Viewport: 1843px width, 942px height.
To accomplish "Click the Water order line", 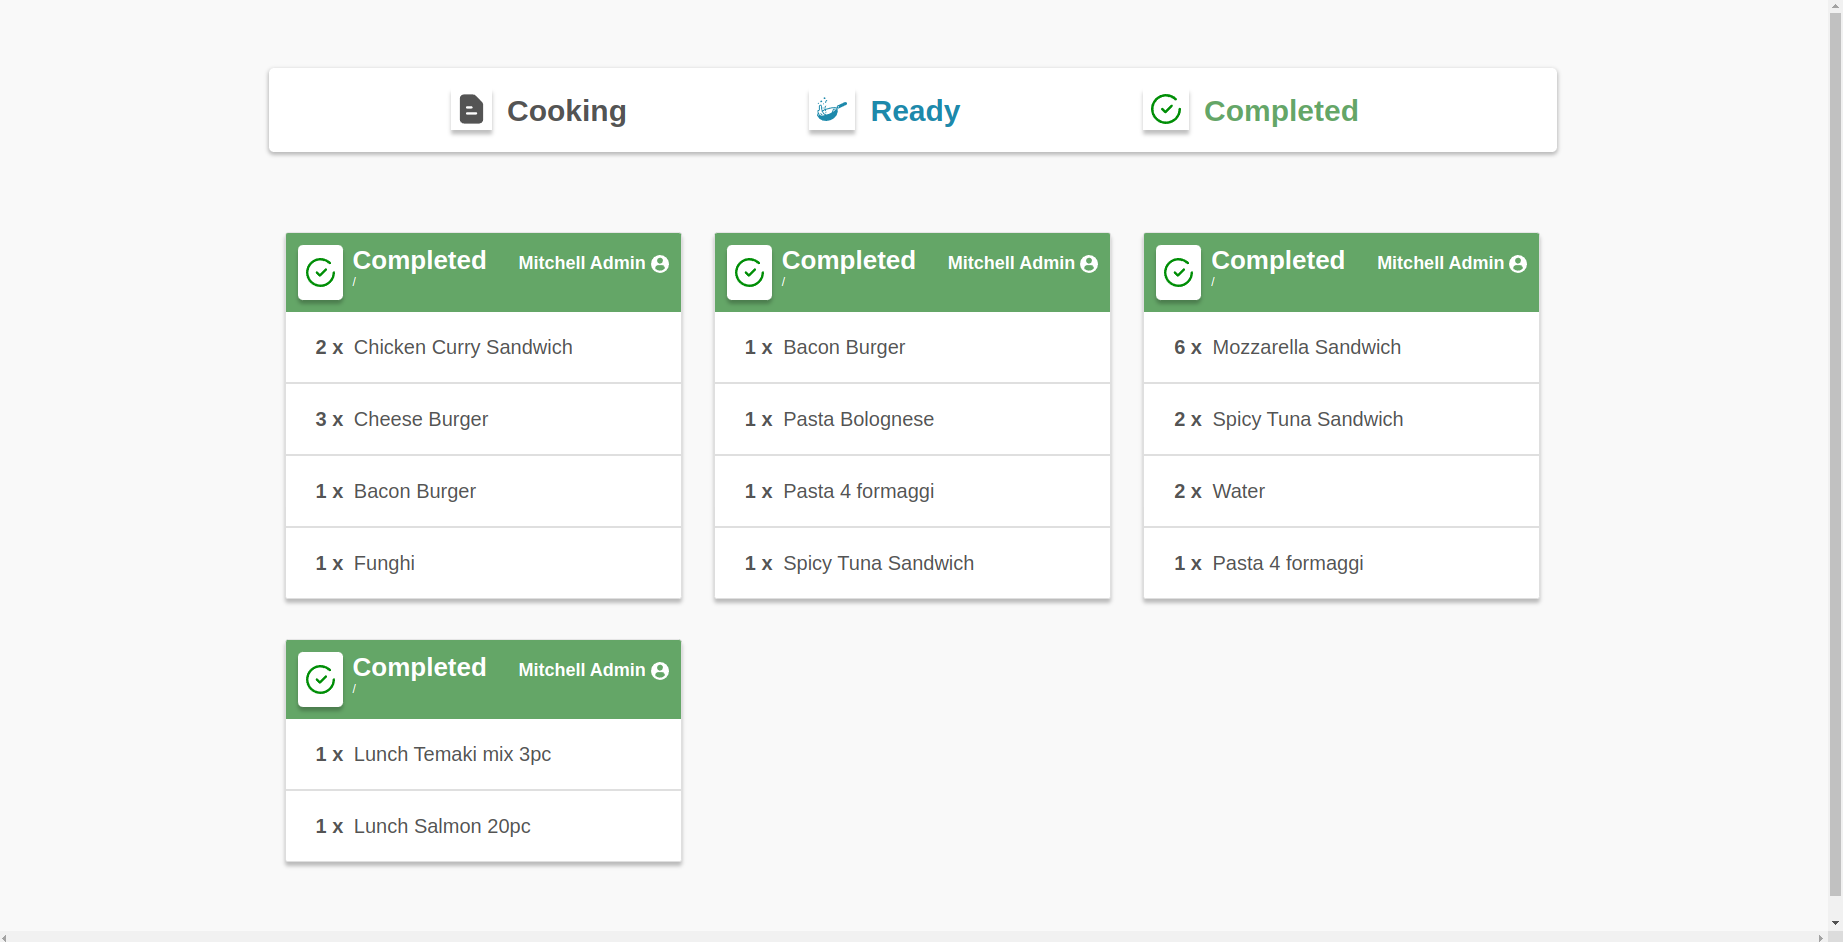I will (1341, 492).
